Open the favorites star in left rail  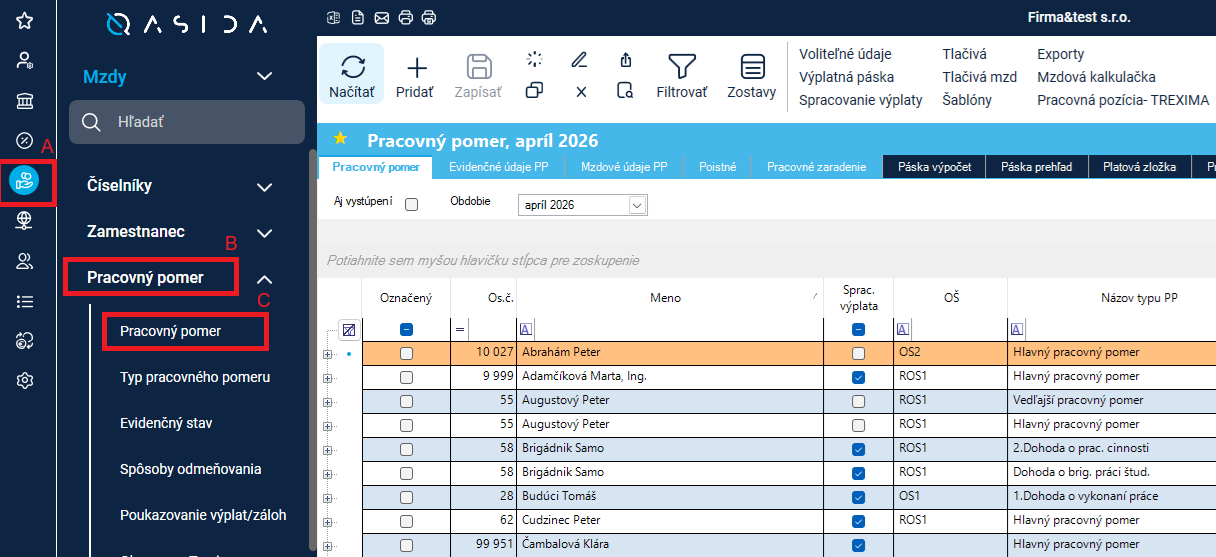click(x=25, y=20)
